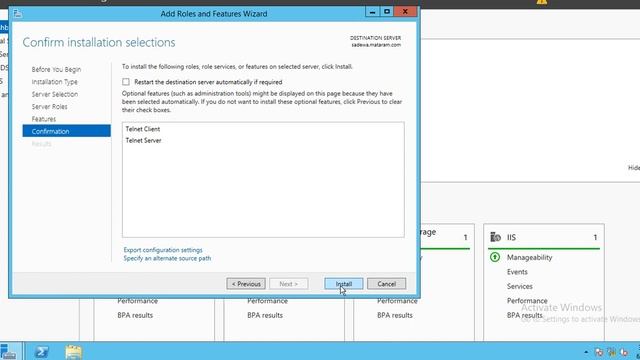Click the Install button in the wizard
Screen dimensions: 640x360
(343, 284)
